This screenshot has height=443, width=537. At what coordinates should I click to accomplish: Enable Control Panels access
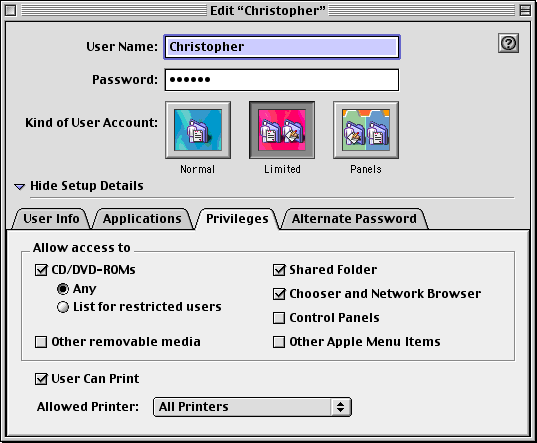pos(279,318)
